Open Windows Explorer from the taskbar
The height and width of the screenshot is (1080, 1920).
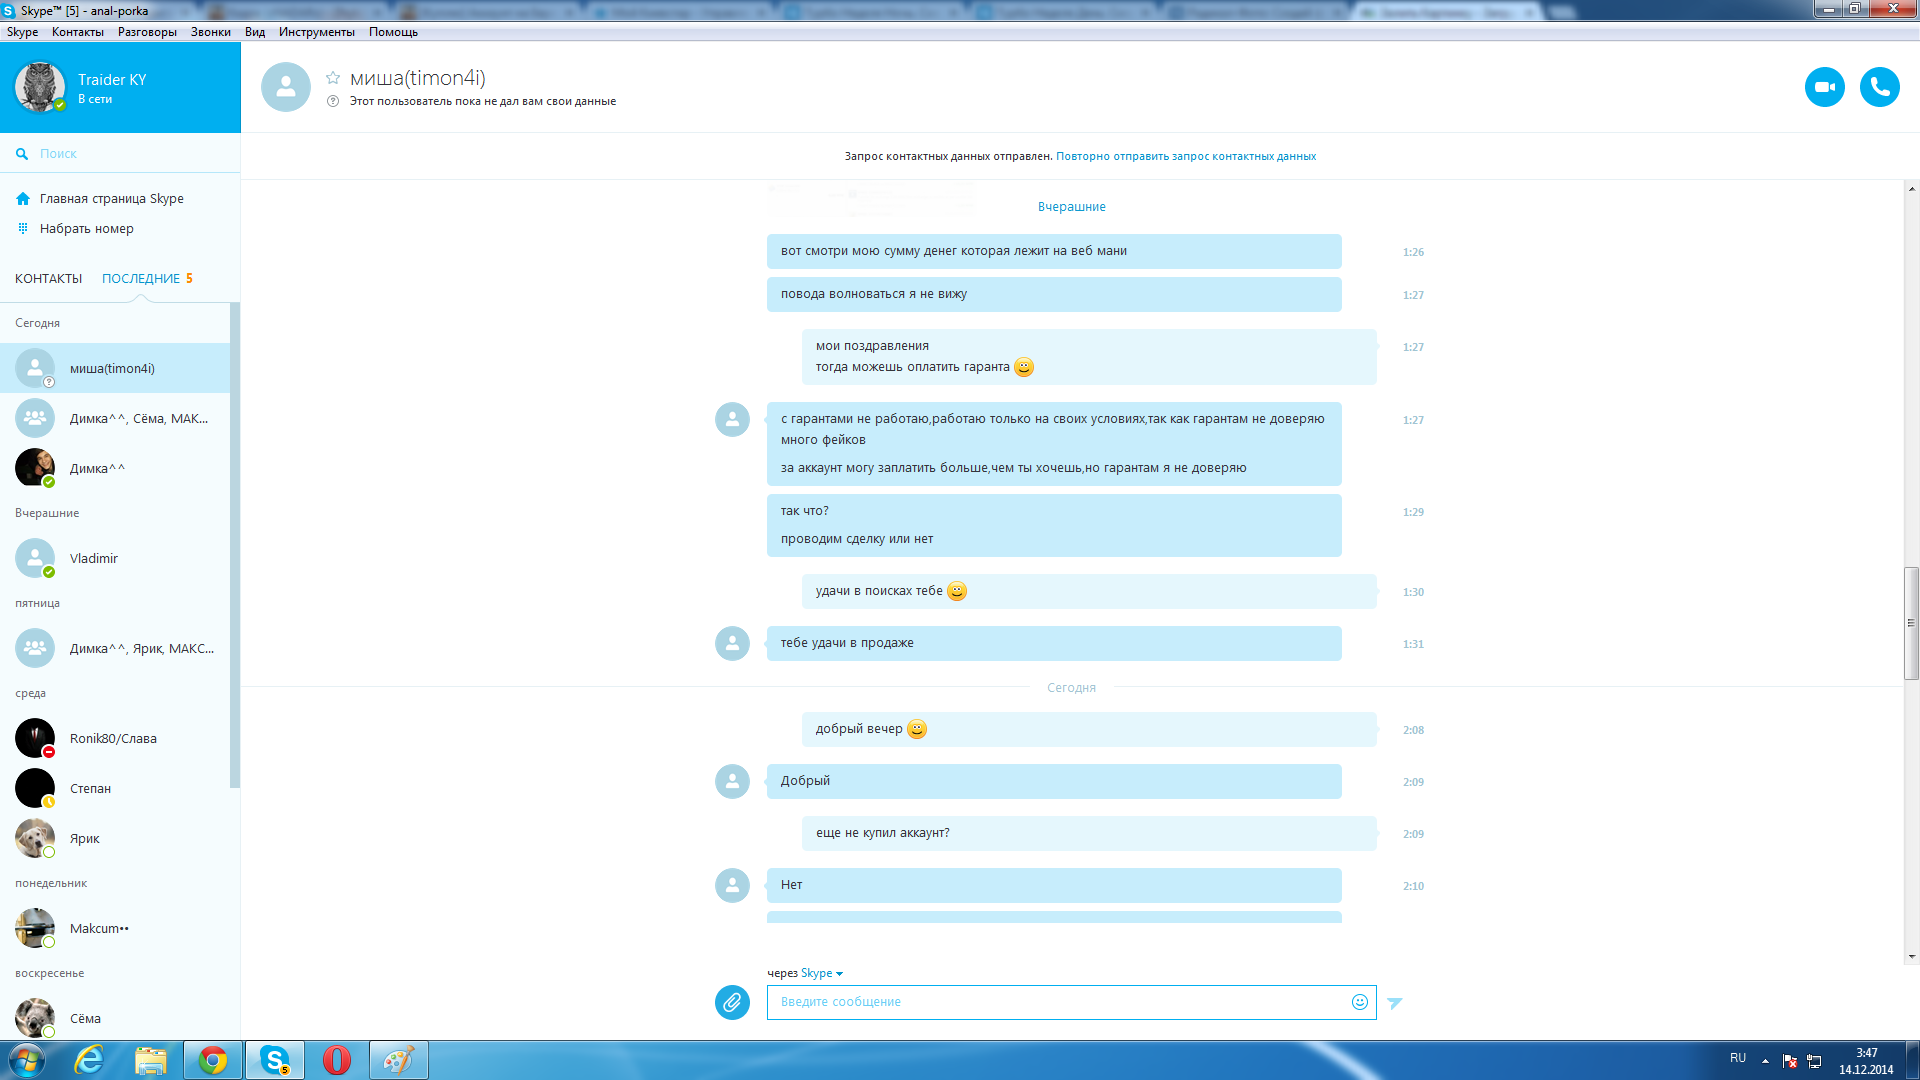(x=151, y=1060)
